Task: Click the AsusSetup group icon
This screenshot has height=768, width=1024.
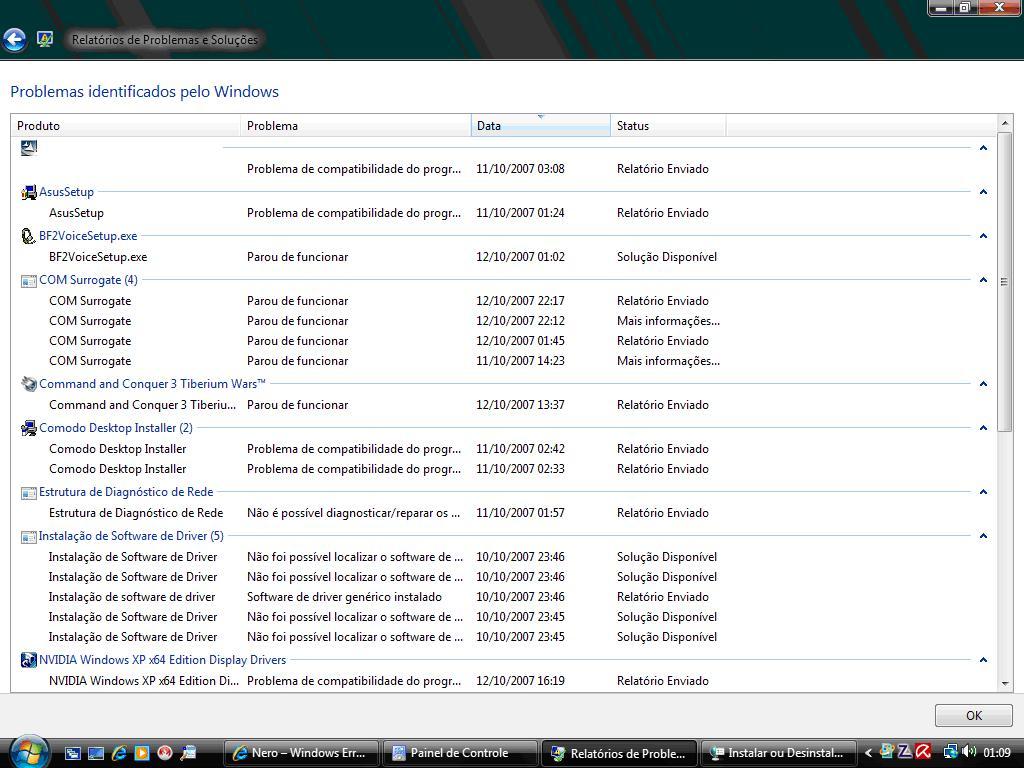Action: pos(29,192)
